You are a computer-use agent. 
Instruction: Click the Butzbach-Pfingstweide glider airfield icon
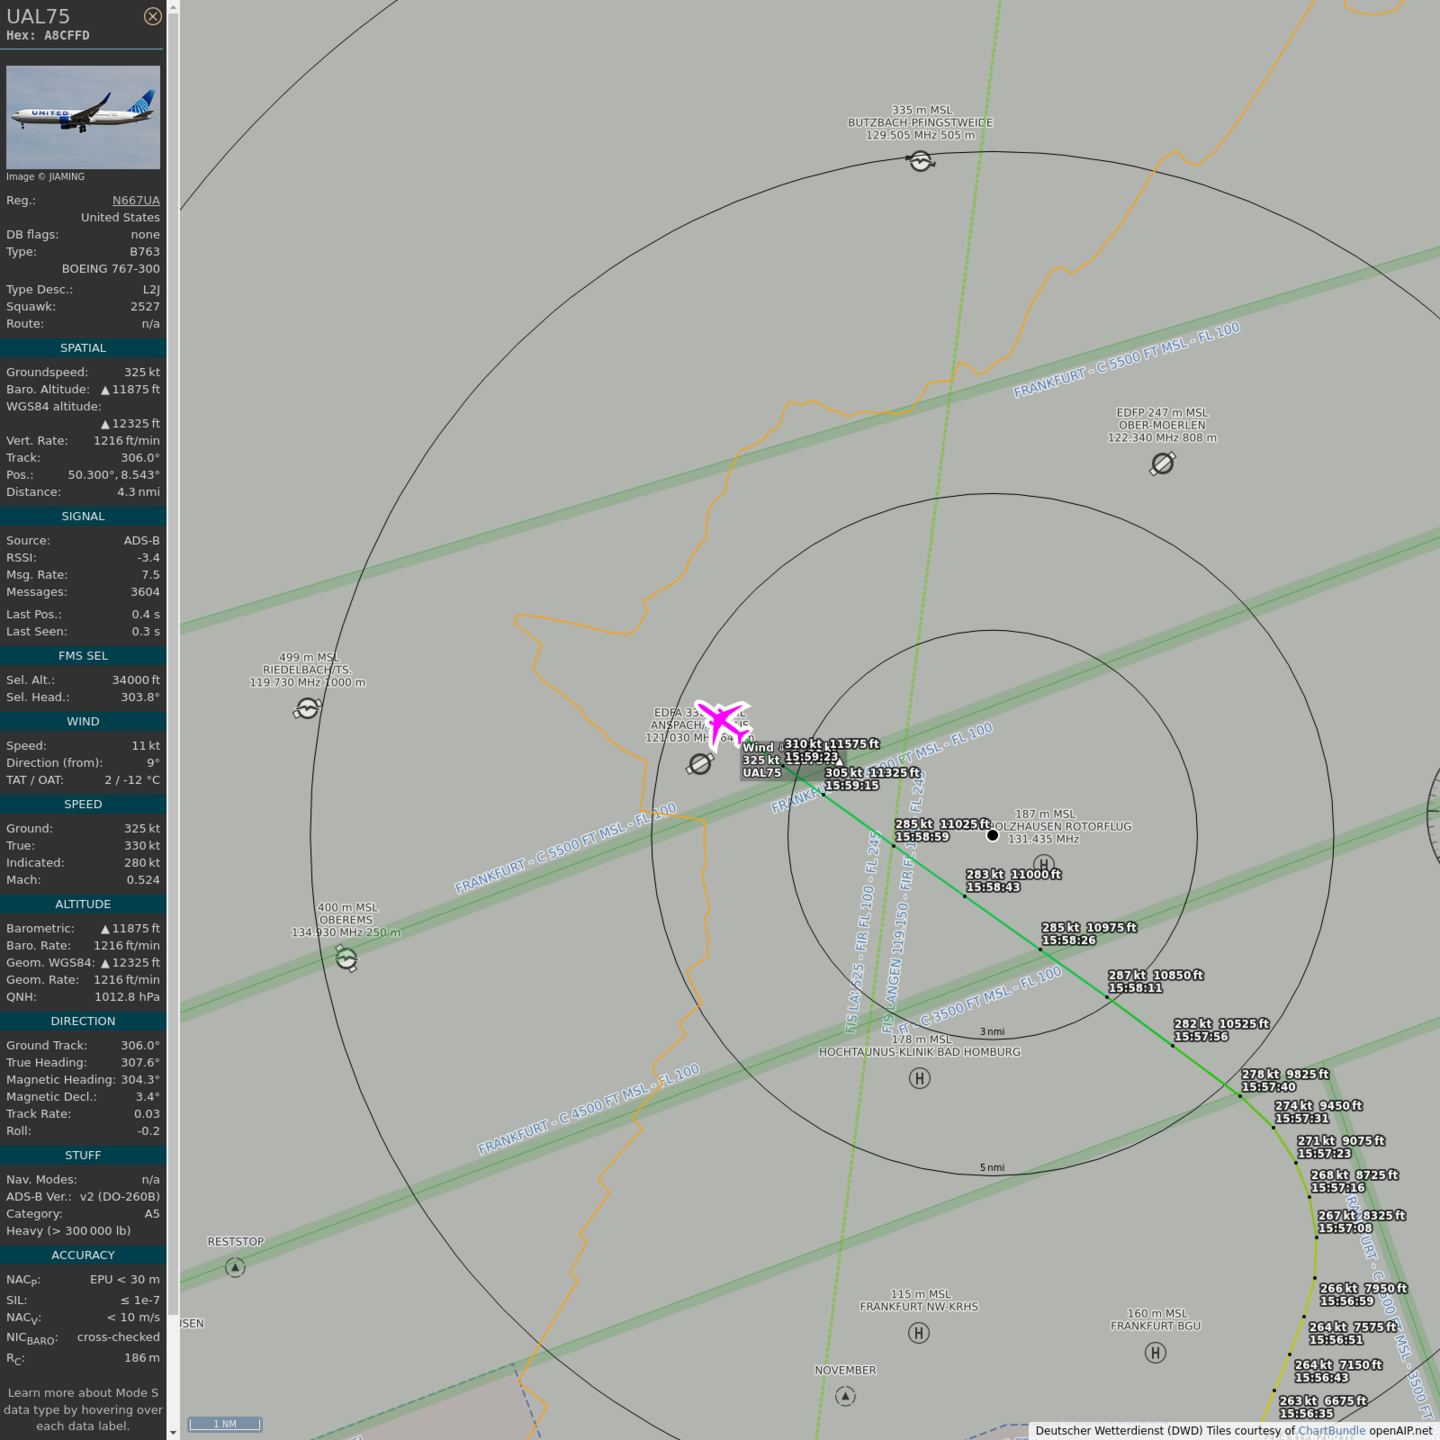coord(920,161)
